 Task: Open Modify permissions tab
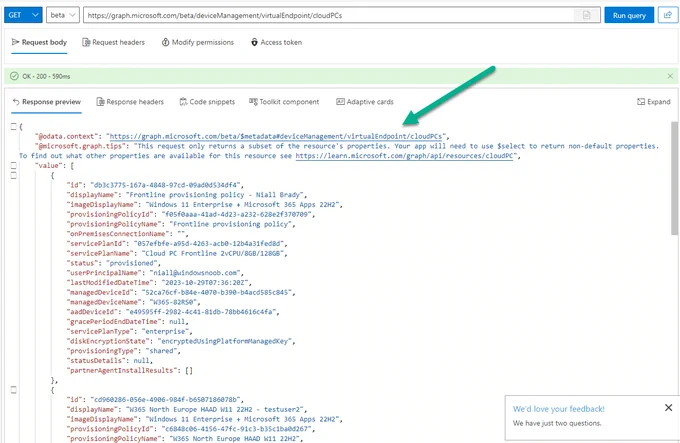coord(198,42)
